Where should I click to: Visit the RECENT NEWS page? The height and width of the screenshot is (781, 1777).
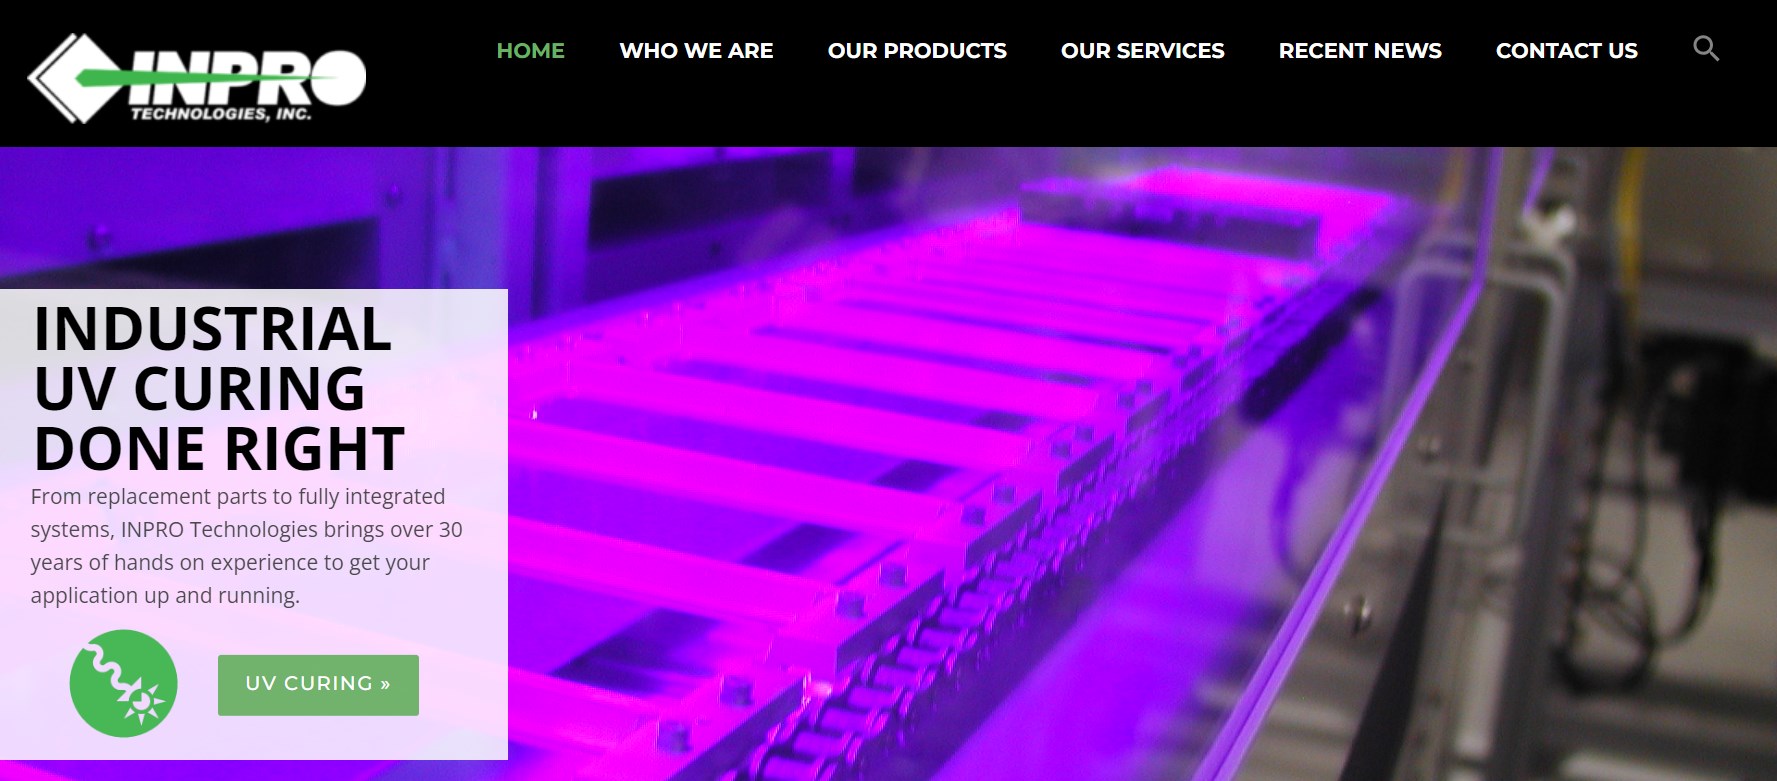pos(1360,50)
